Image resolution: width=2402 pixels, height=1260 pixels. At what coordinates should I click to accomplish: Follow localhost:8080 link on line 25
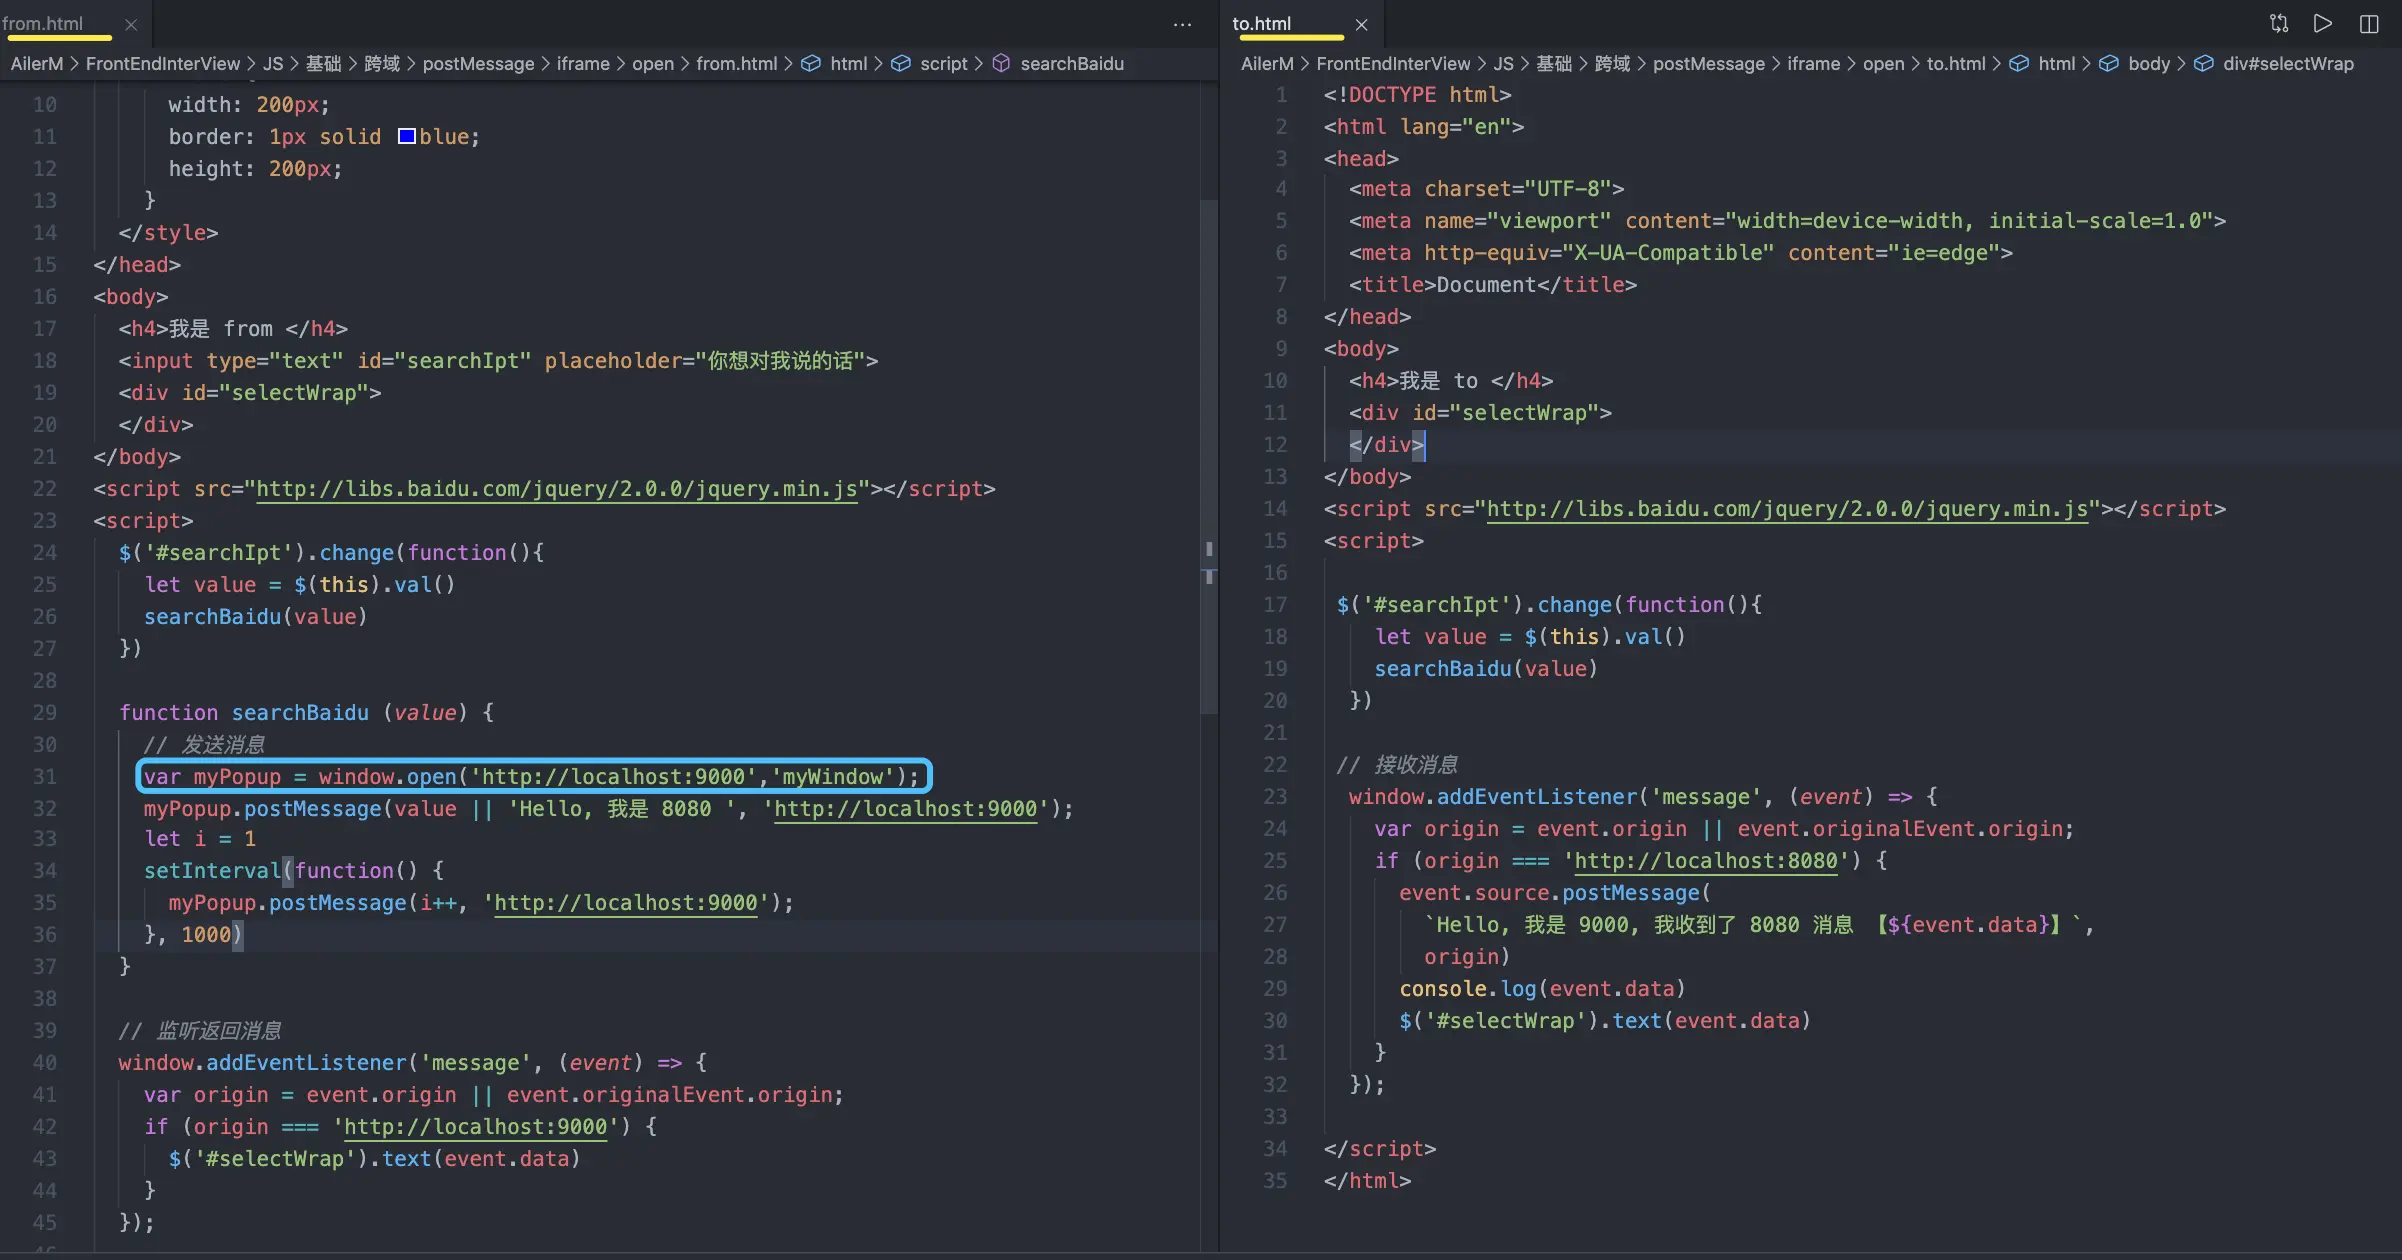click(x=1705, y=860)
